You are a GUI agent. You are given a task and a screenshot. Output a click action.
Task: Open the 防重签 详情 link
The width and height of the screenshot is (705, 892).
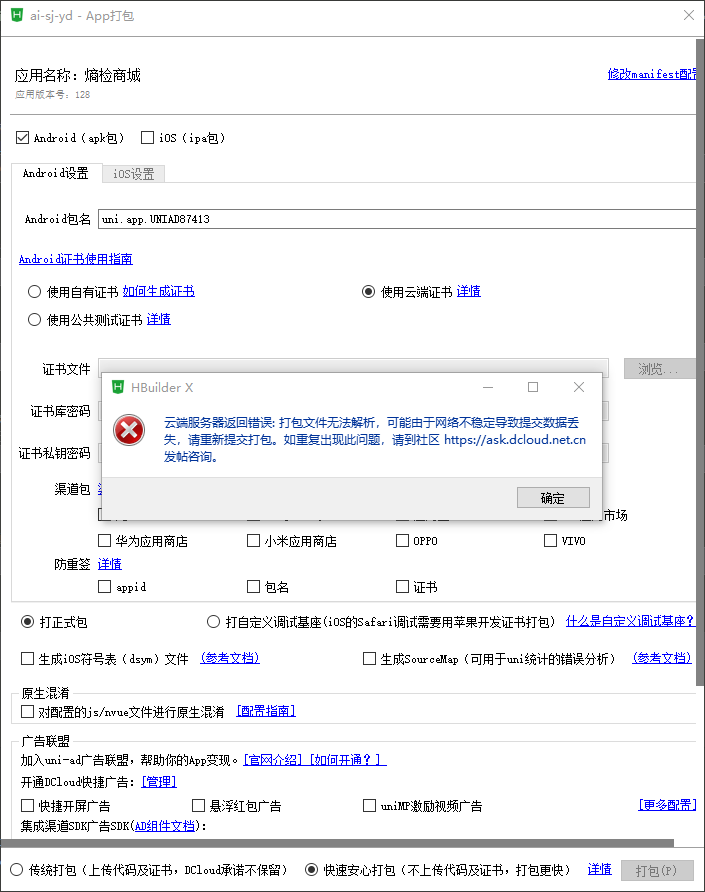coord(110,564)
